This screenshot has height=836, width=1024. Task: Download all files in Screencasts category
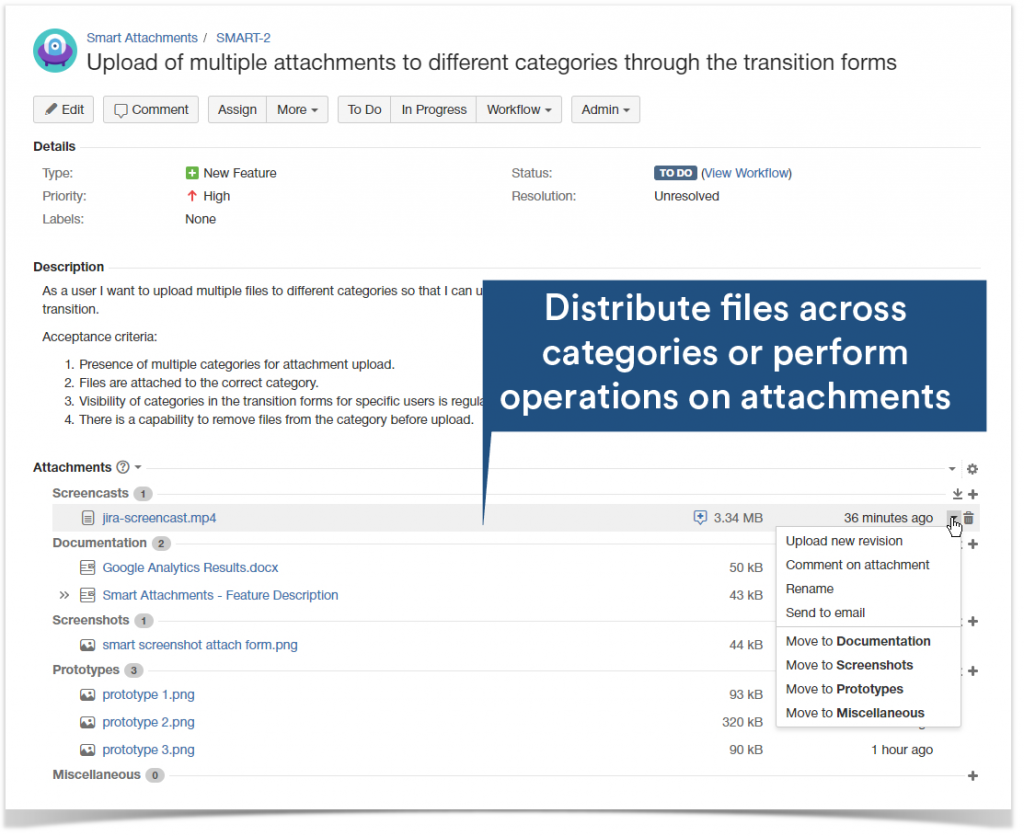pyautogui.click(x=956, y=493)
